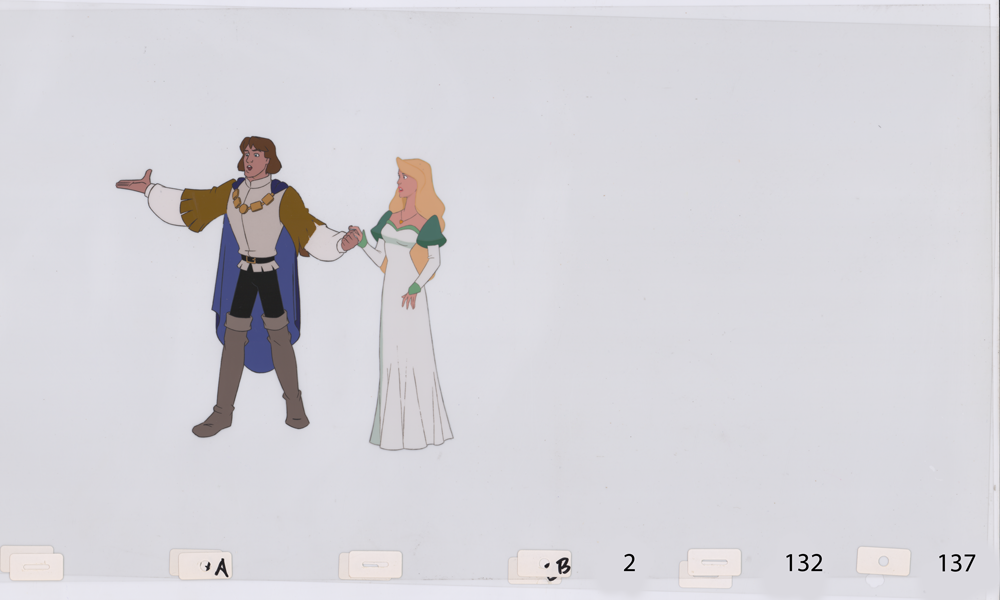Click the round-hole peg tab beside 137

pos(883,561)
